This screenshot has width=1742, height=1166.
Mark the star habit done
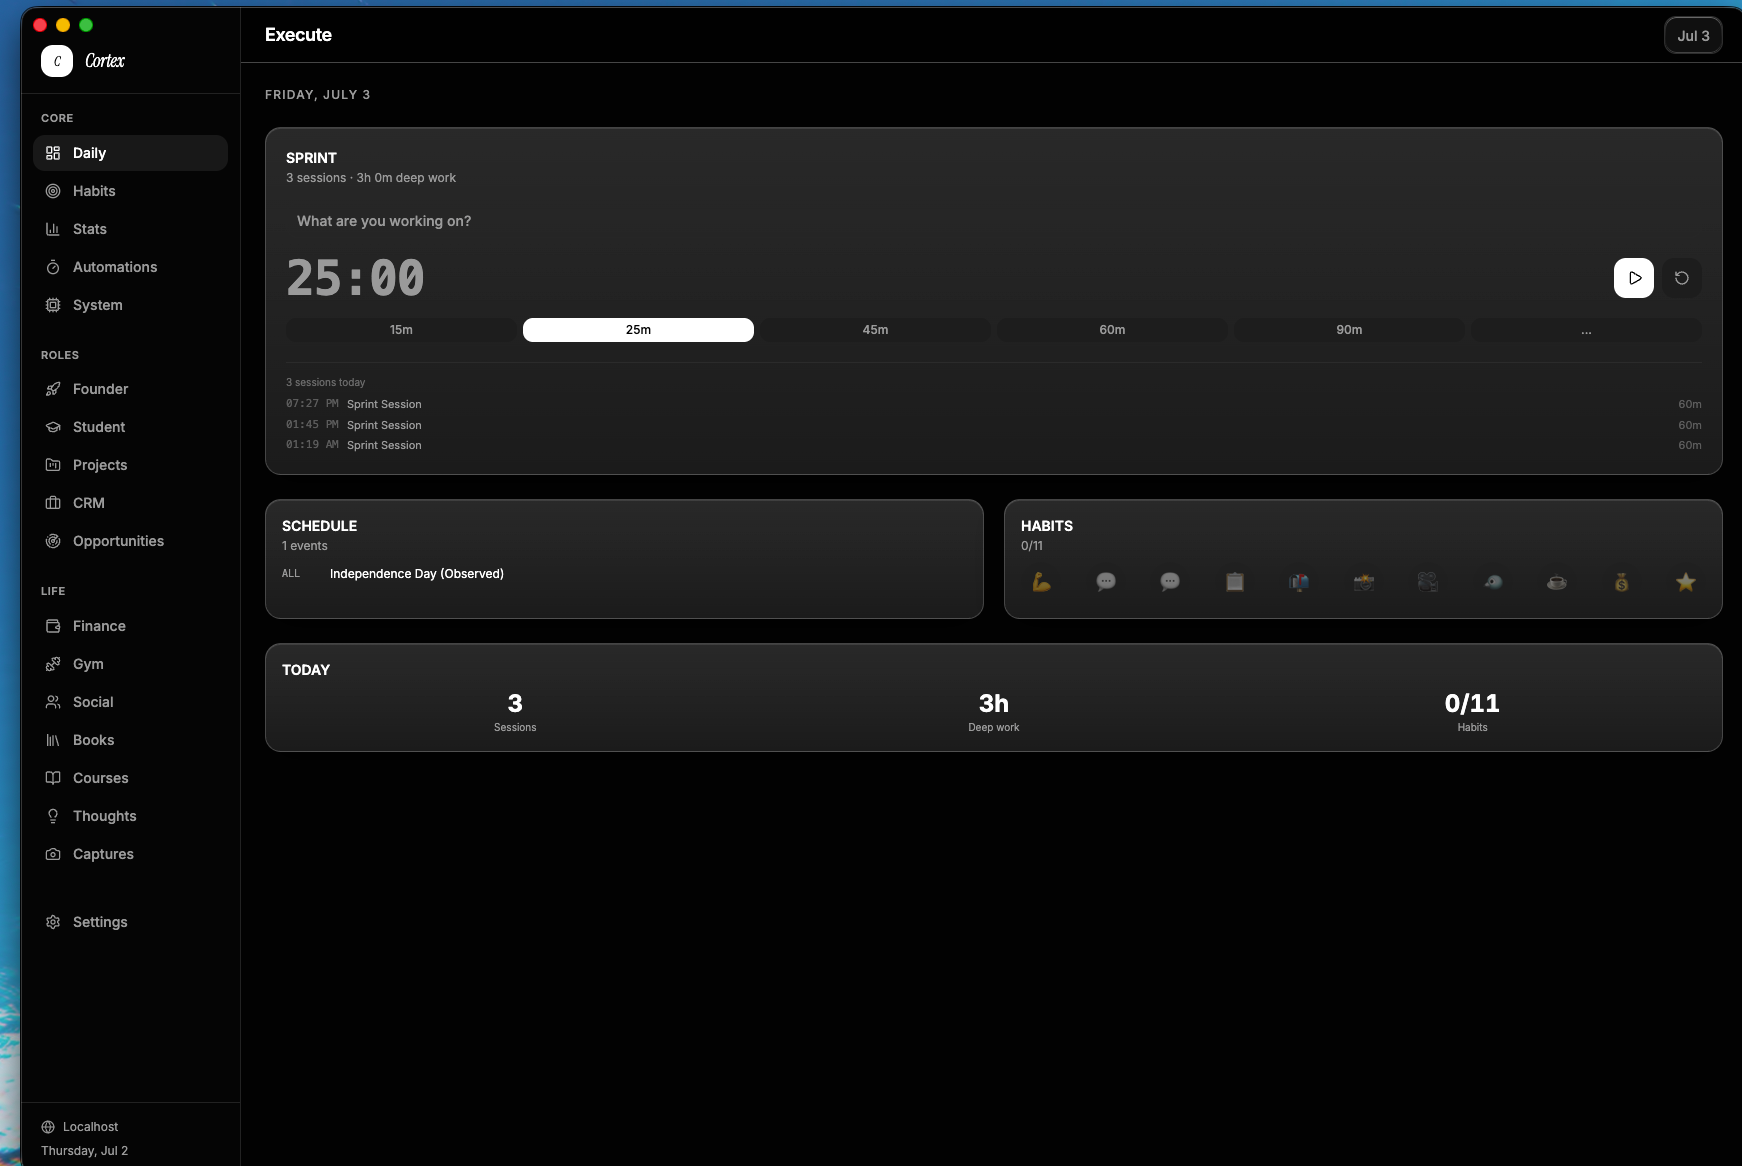pyautogui.click(x=1686, y=582)
